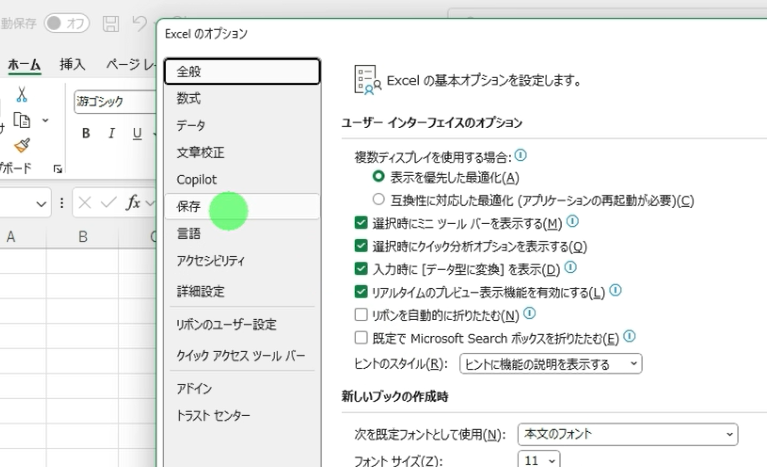Select the Format Painter brush icon

[x=22, y=145]
